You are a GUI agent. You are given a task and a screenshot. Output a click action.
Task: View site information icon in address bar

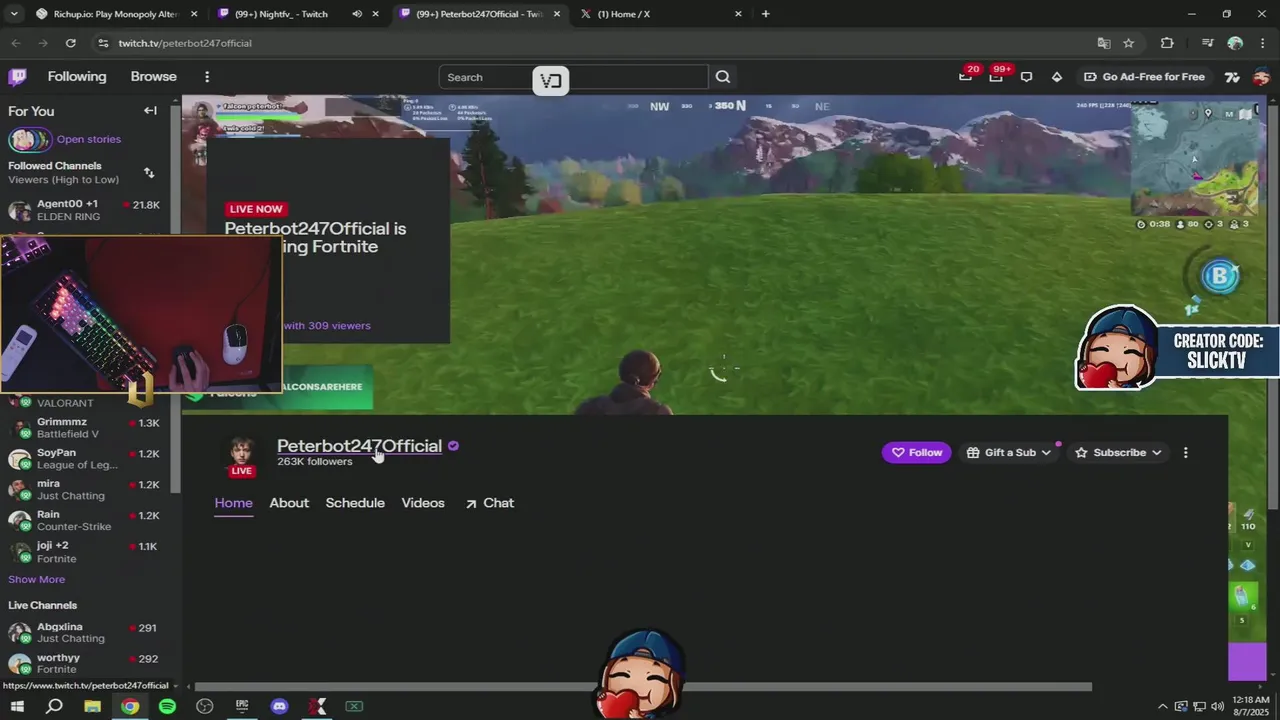(102, 43)
